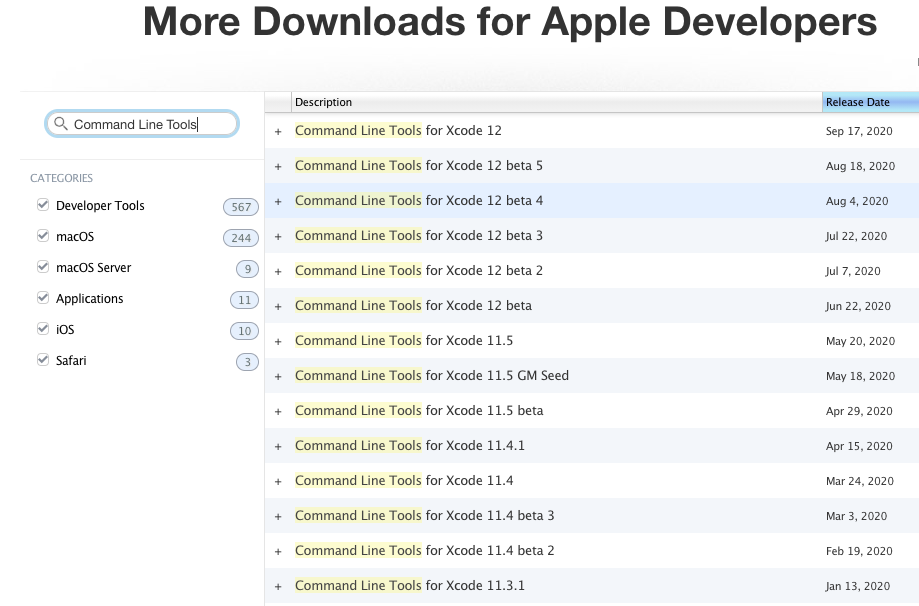
Task: Click the Mar 3, 2020 release date
Action: tap(856, 516)
